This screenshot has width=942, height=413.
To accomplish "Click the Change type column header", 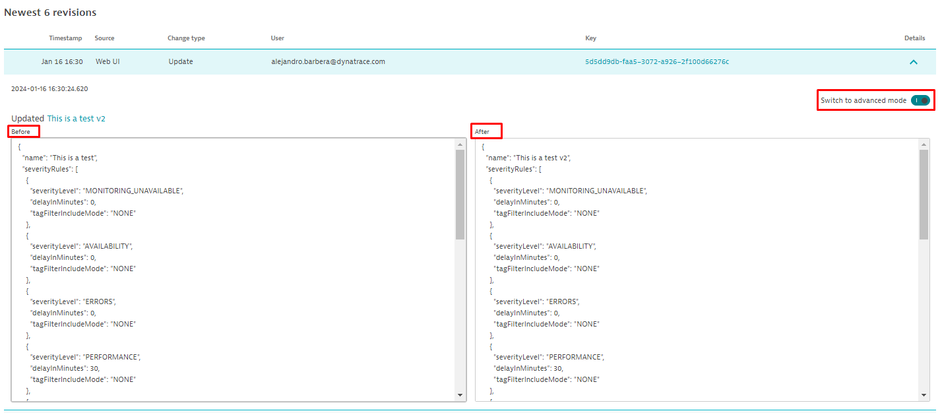I will tap(186, 38).
